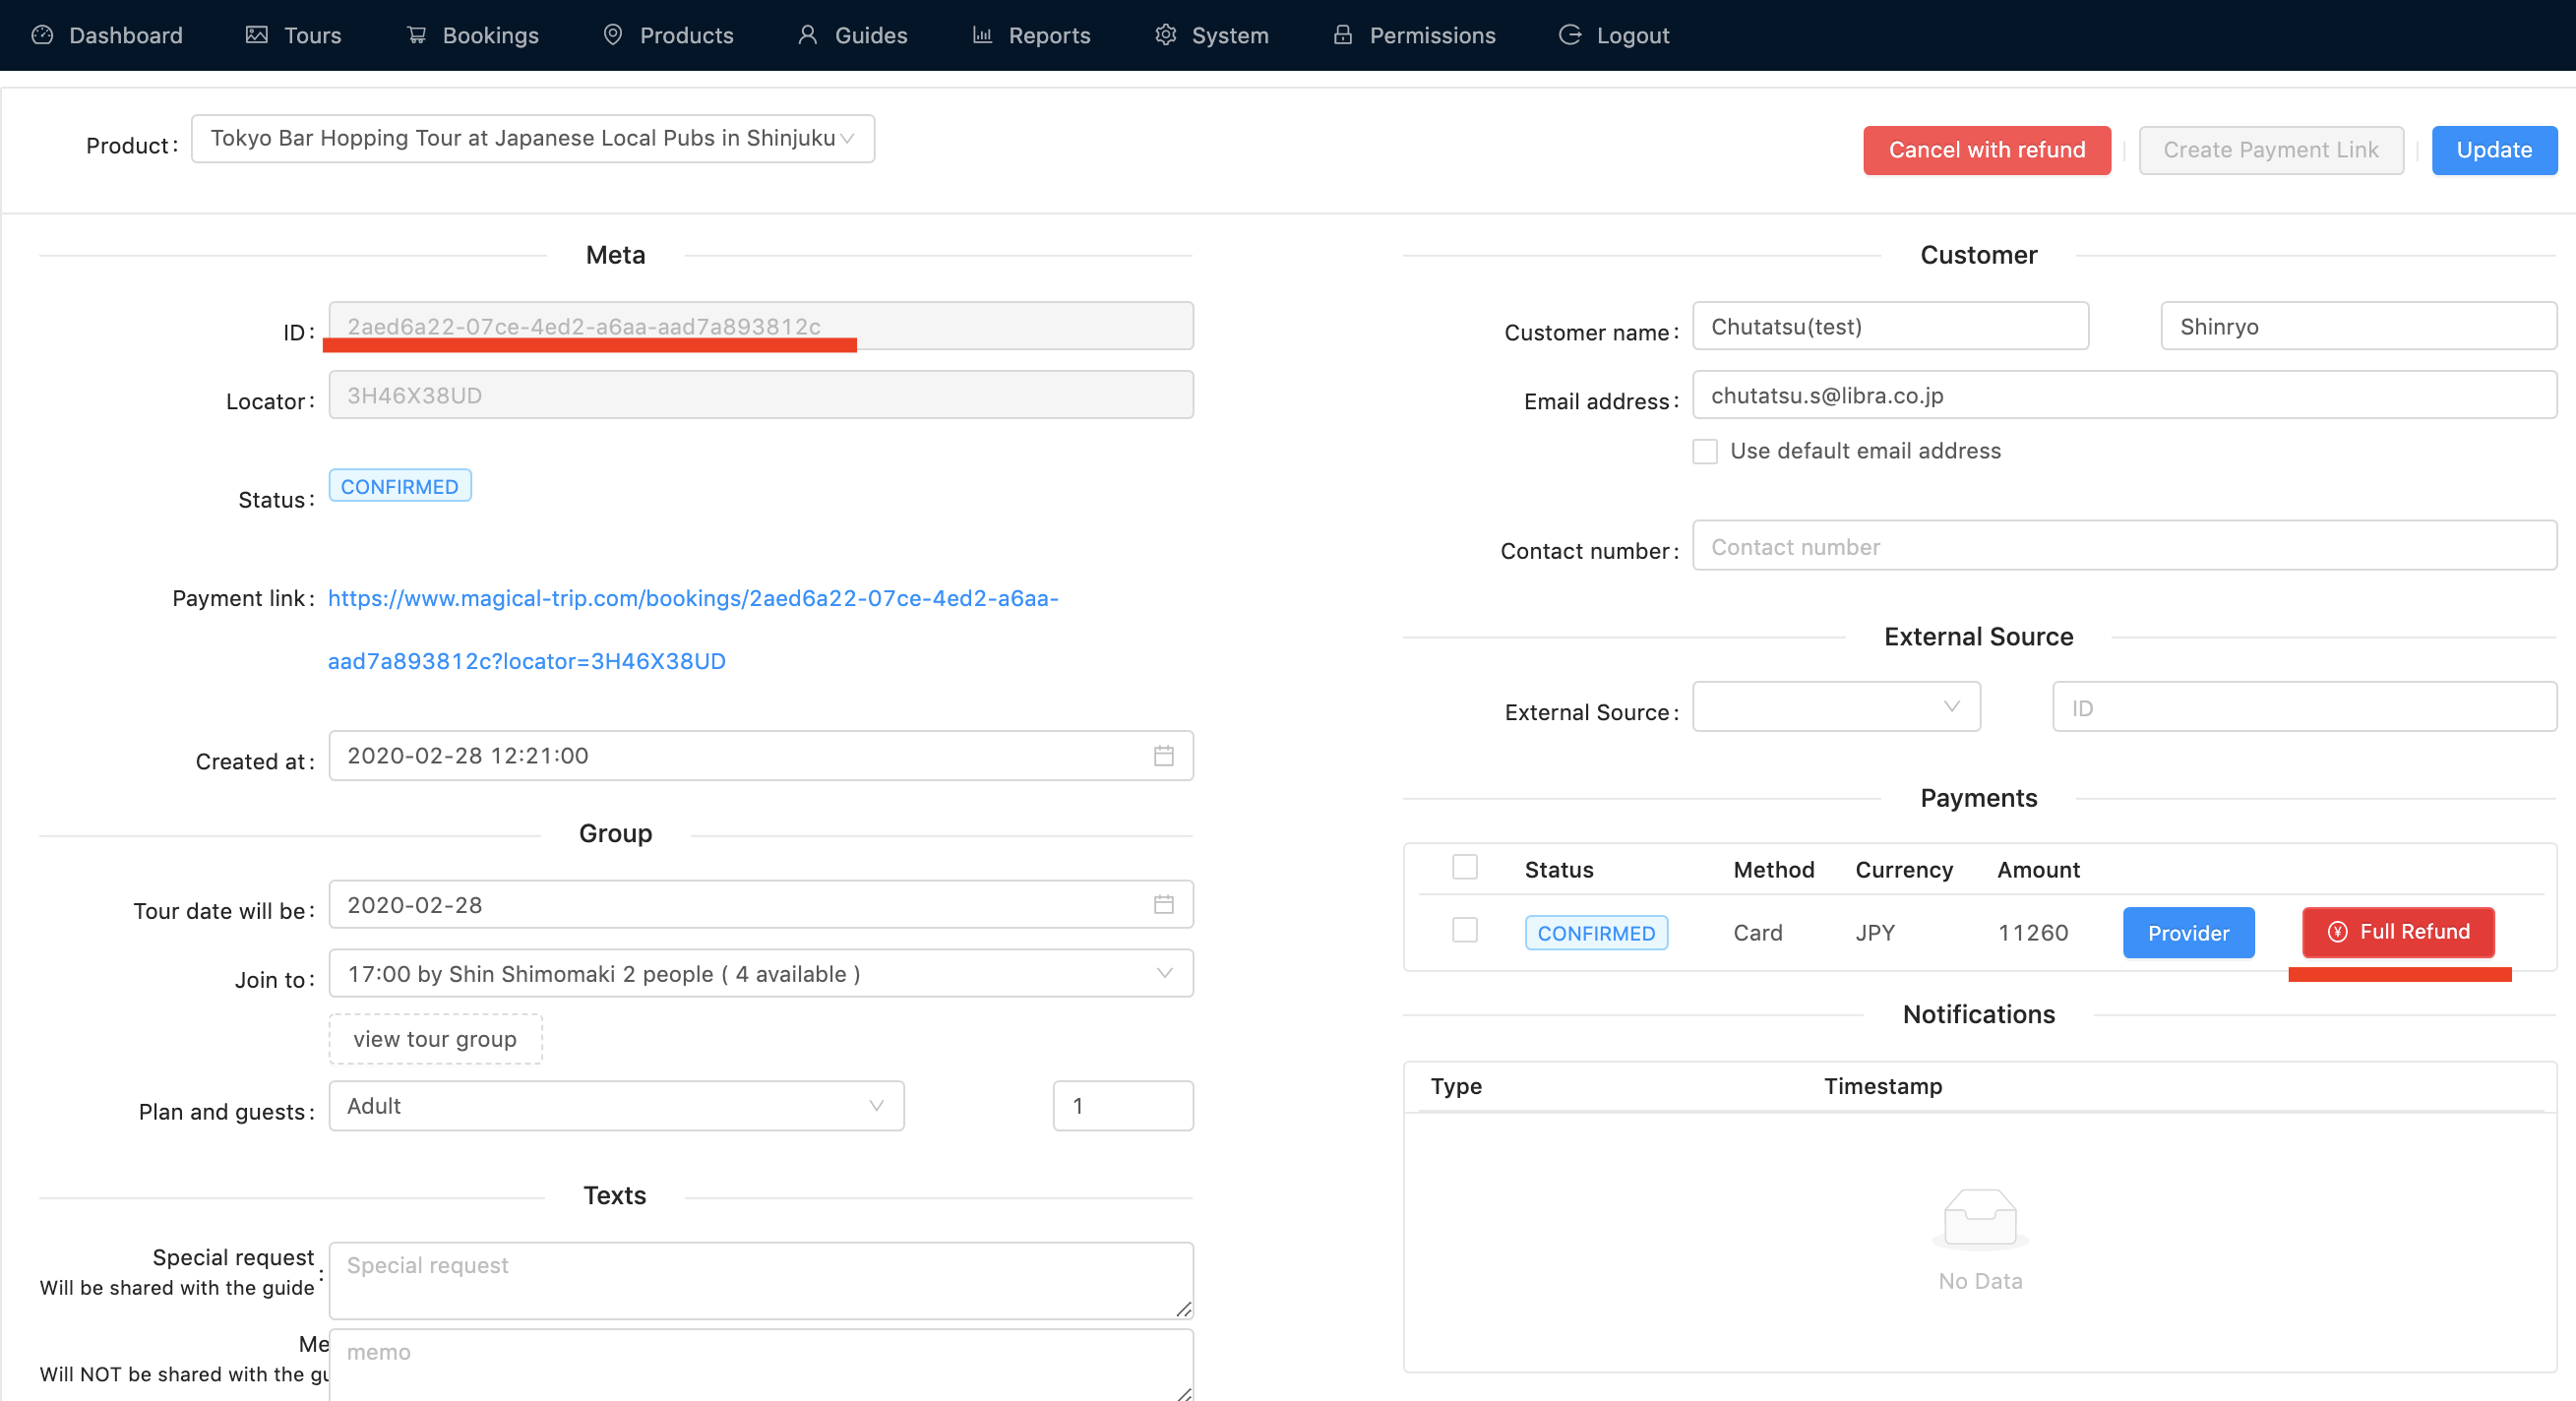Click the Guides person icon
Image resolution: width=2576 pixels, height=1401 pixels.
pyautogui.click(x=808, y=35)
